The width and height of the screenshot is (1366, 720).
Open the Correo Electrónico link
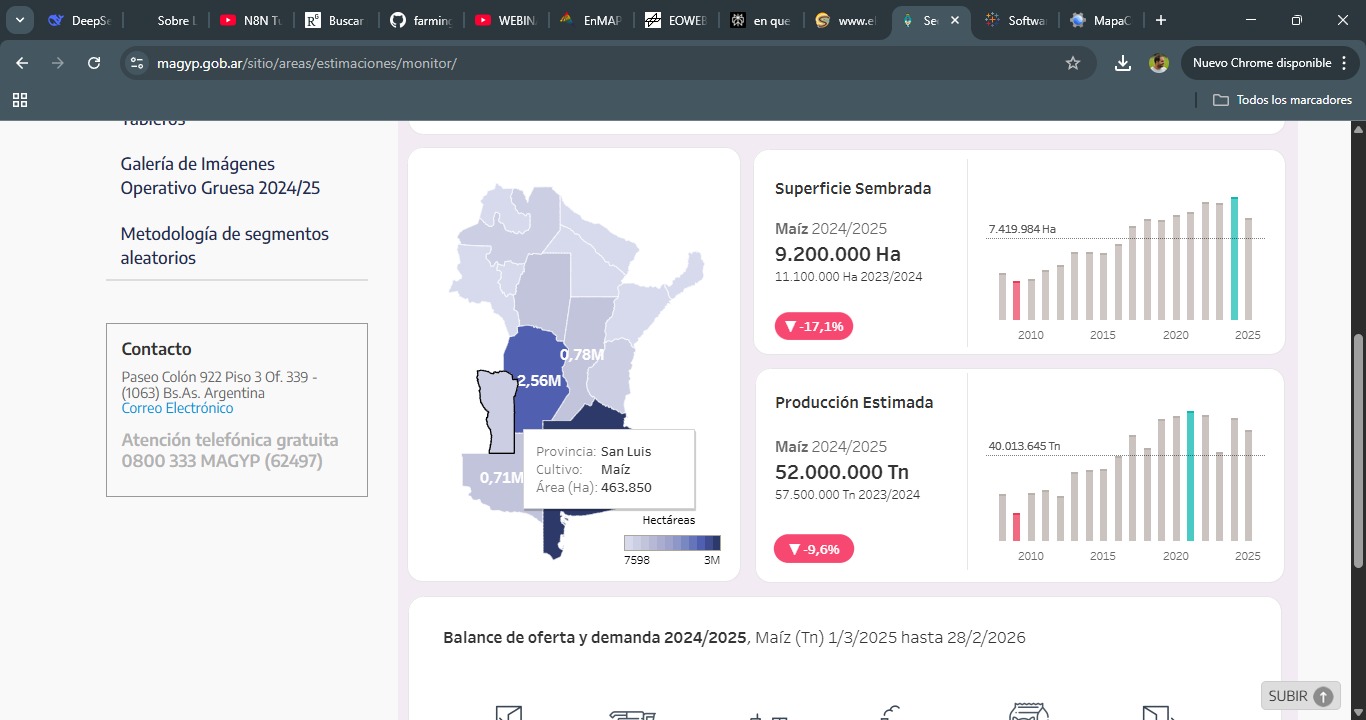tap(177, 408)
